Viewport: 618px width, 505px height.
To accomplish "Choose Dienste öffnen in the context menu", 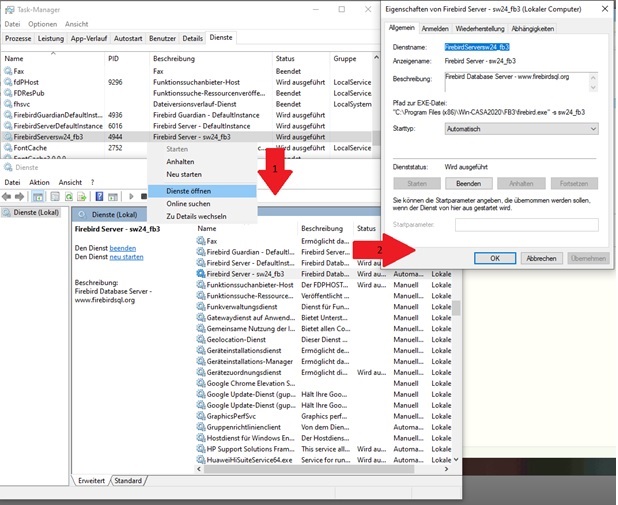I will coord(202,191).
